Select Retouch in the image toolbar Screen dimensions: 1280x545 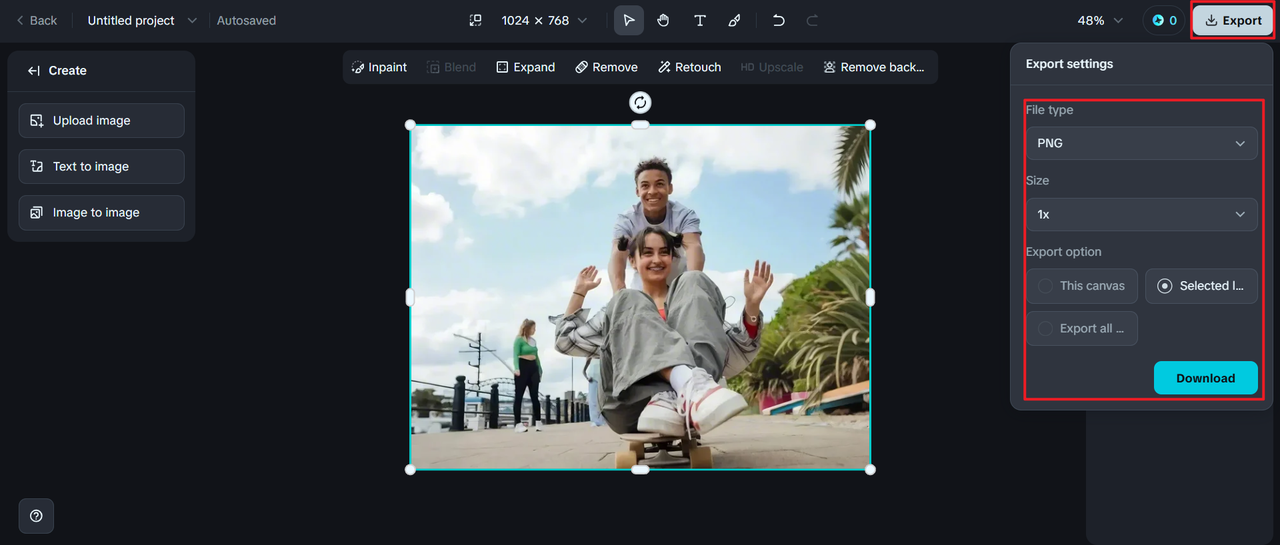(689, 67)
